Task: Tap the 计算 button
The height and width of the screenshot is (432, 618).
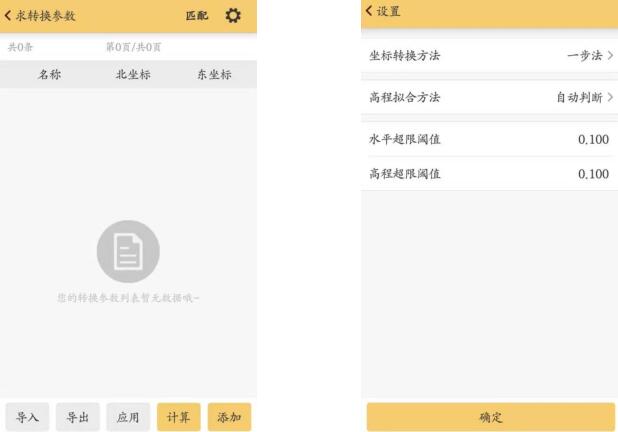Action: pos(179,417)
